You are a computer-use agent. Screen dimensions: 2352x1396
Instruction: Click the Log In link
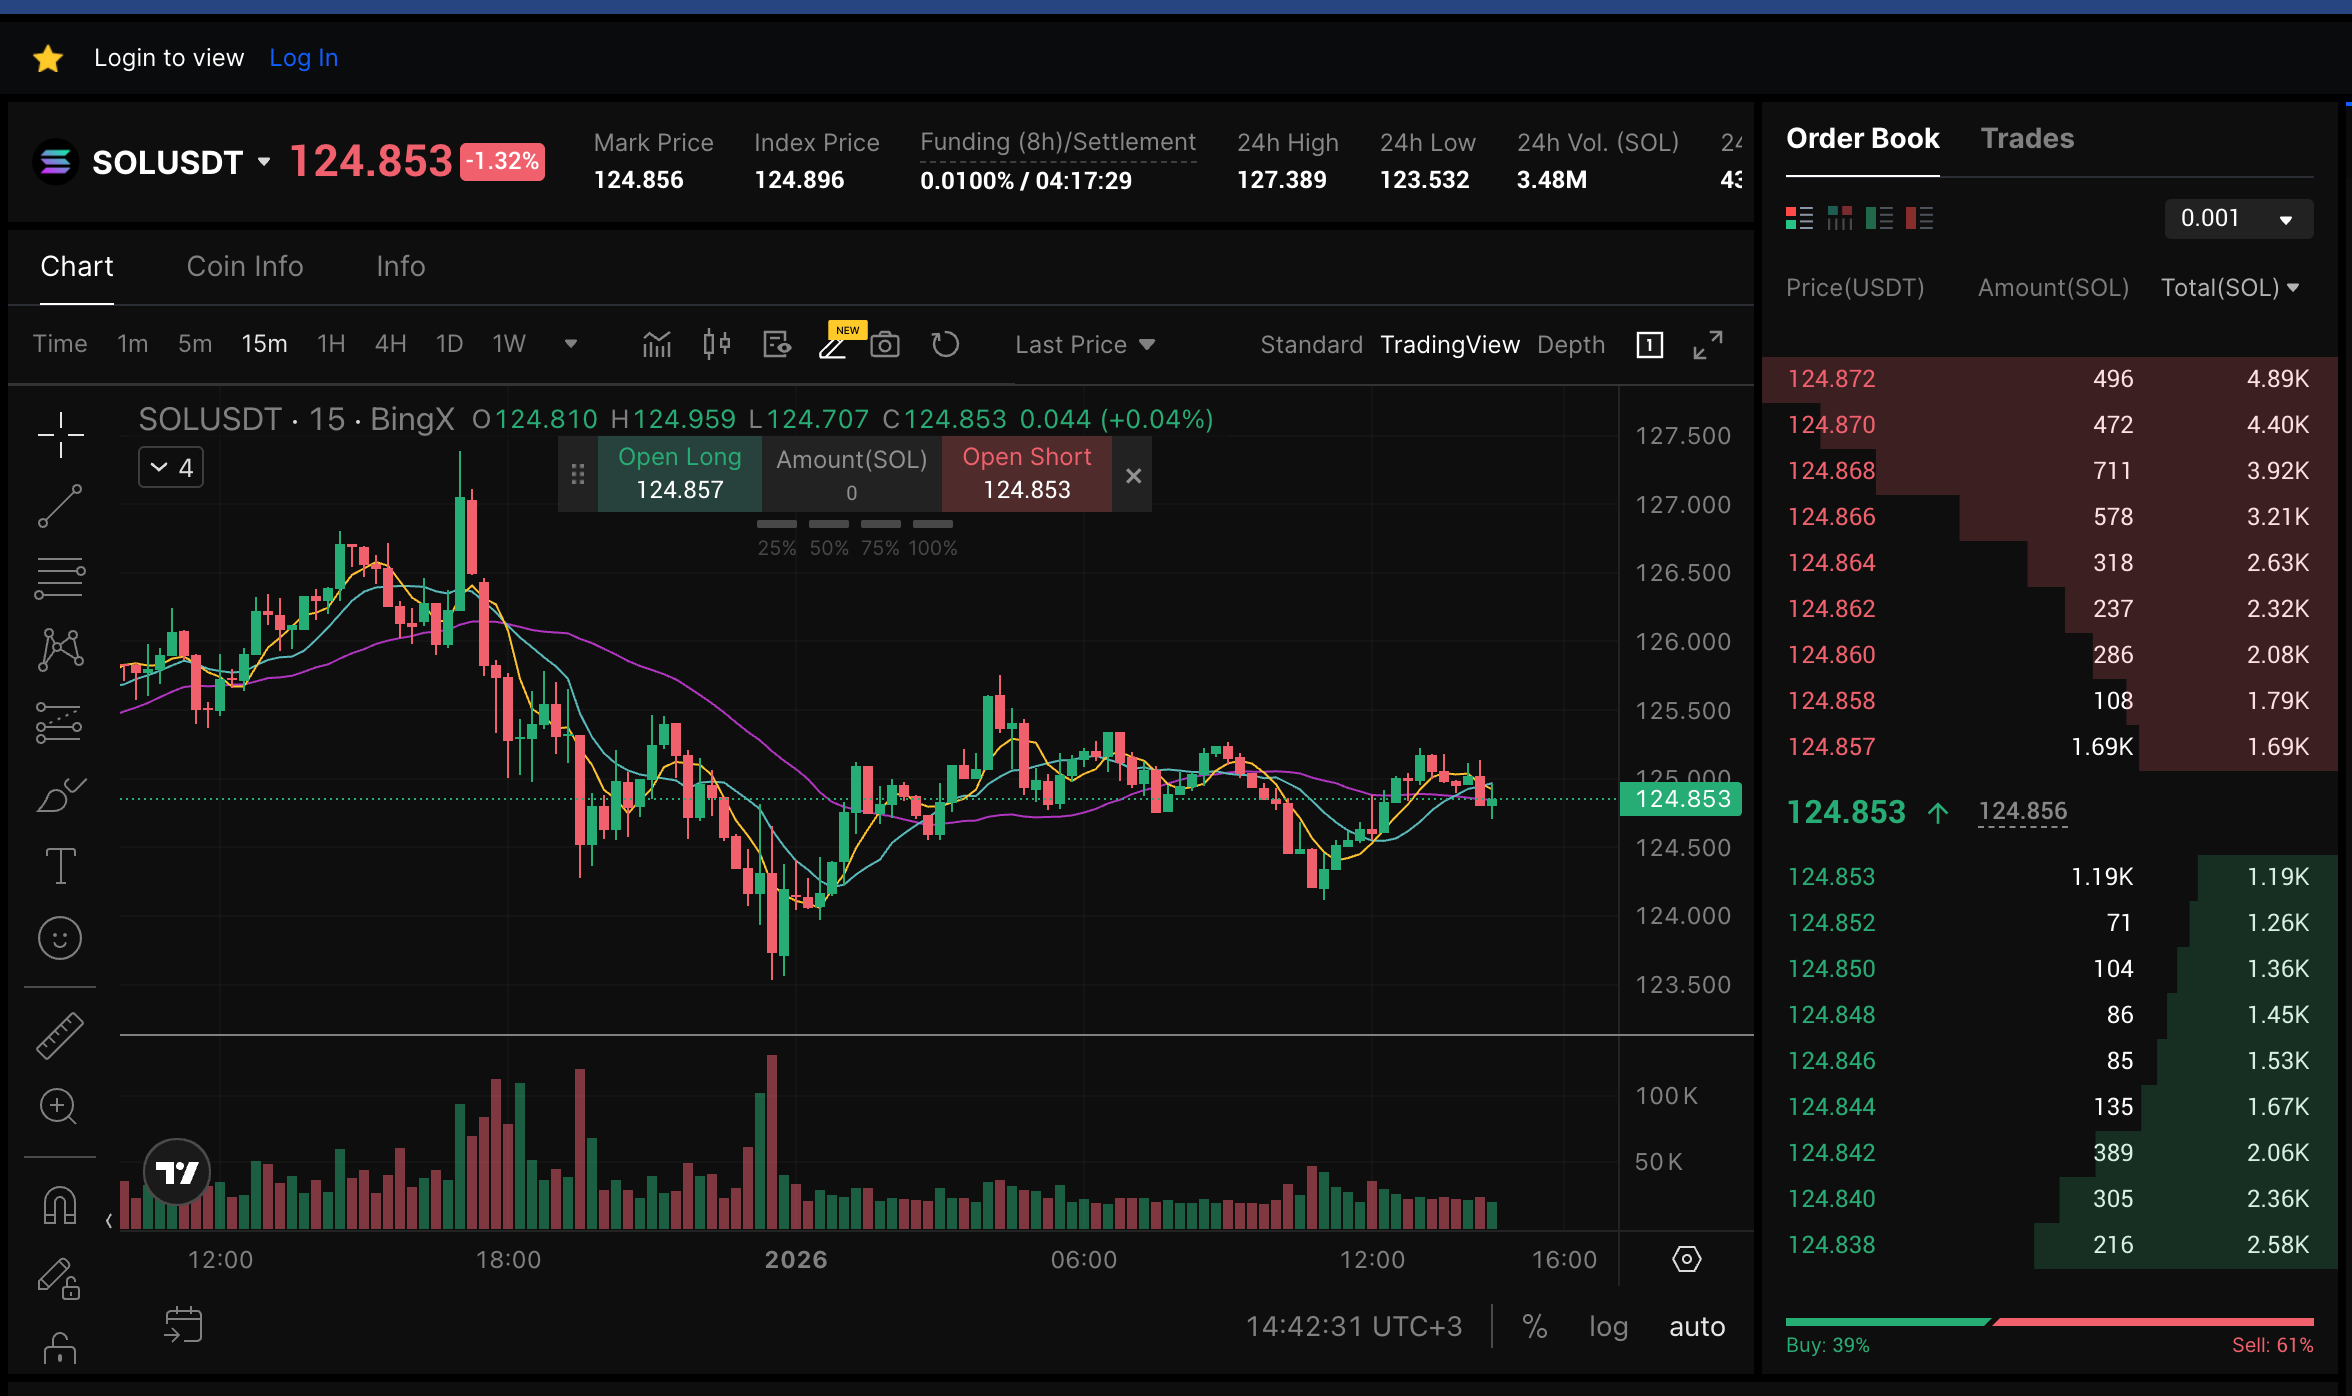pos(303,57)
